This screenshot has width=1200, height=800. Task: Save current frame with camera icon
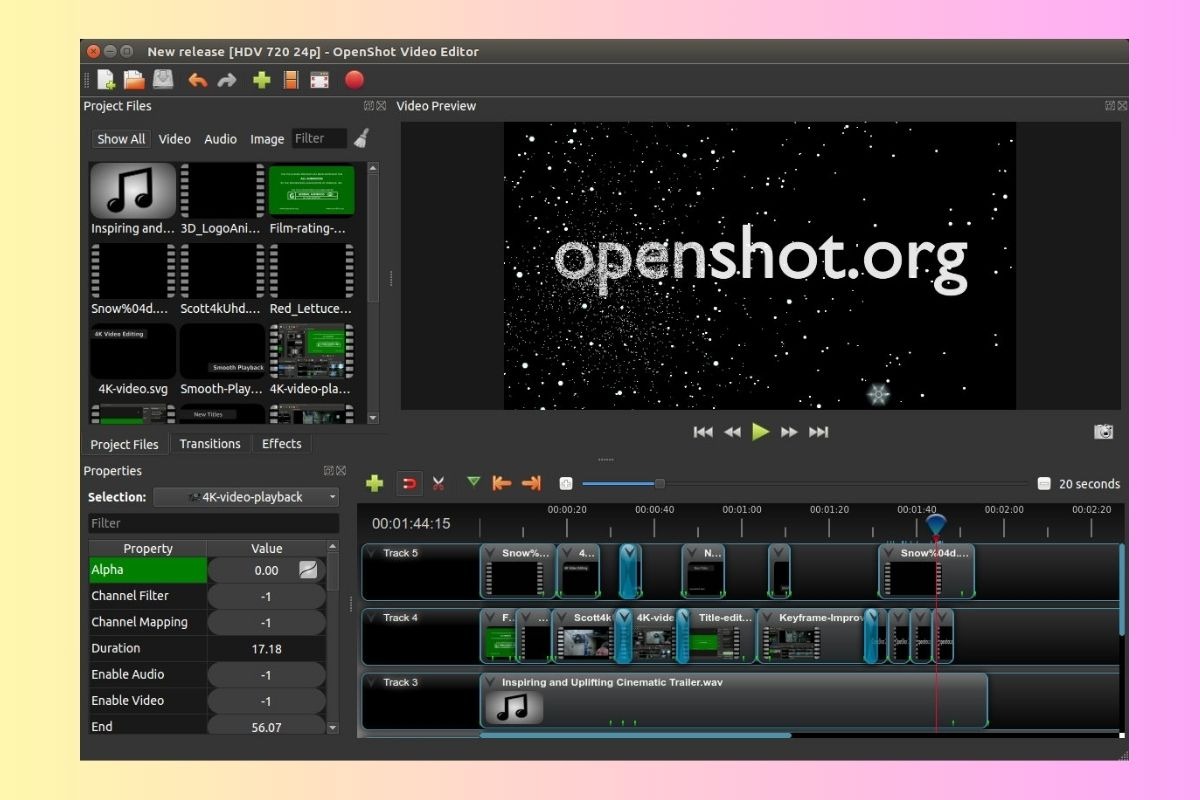(1103, 431)
